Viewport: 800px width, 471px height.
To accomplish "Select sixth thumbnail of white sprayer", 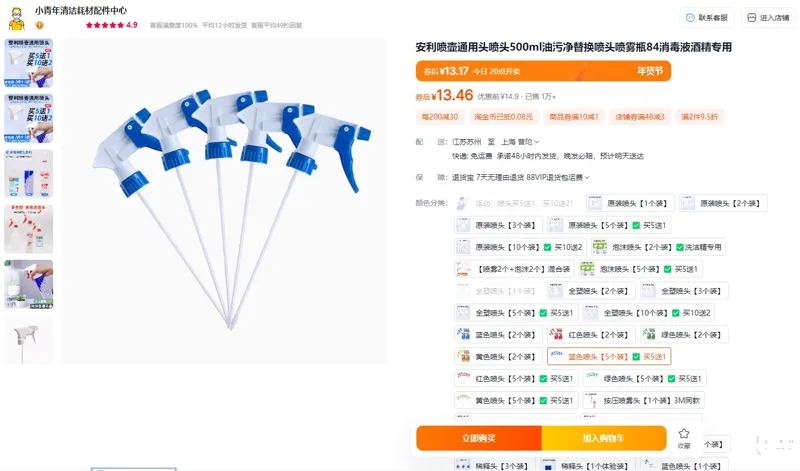I will 29,340.
